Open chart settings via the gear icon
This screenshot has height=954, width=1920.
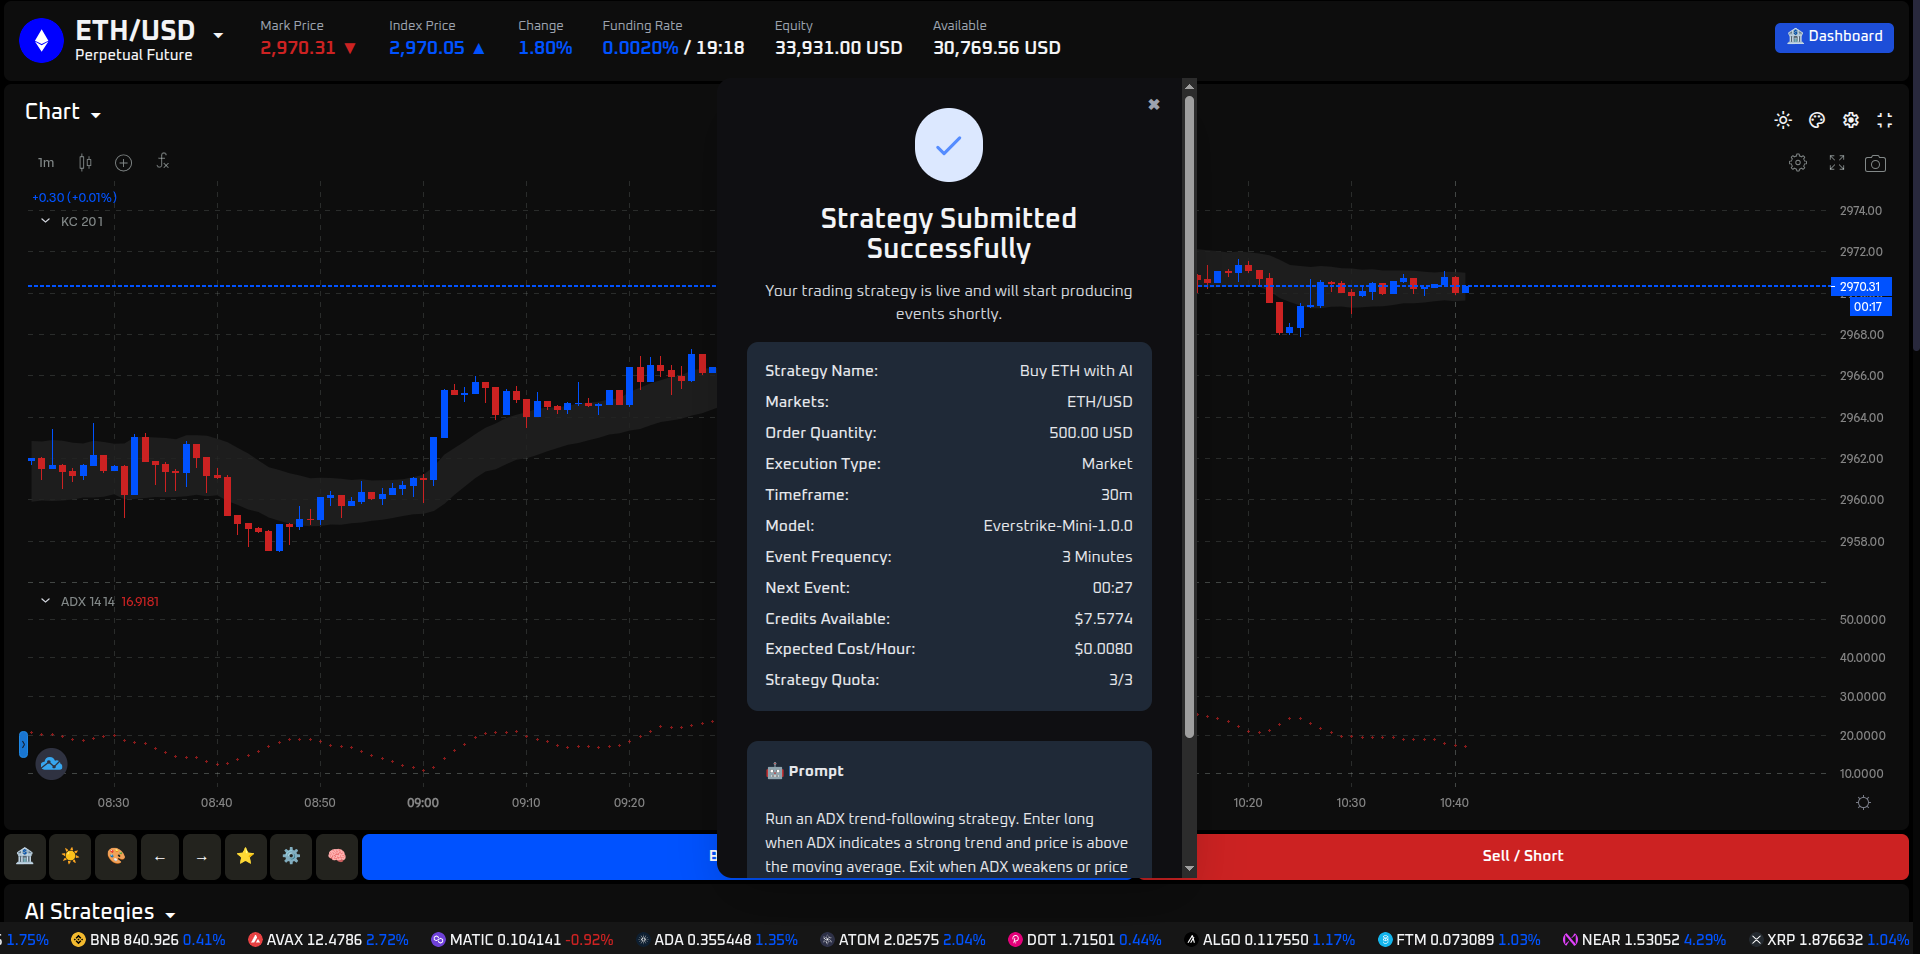coord(1797,162)
